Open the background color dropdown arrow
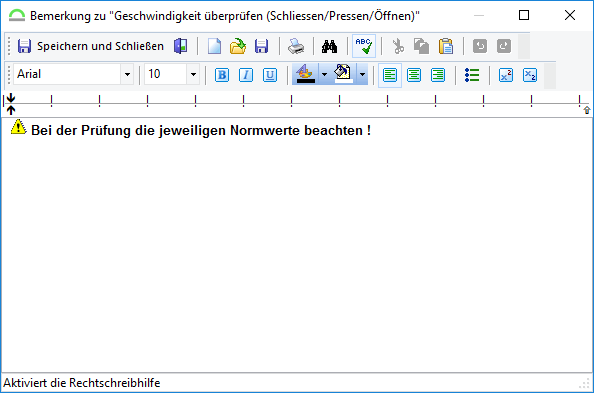The height and width of the screenshot is (393, 594). point(363,74)
